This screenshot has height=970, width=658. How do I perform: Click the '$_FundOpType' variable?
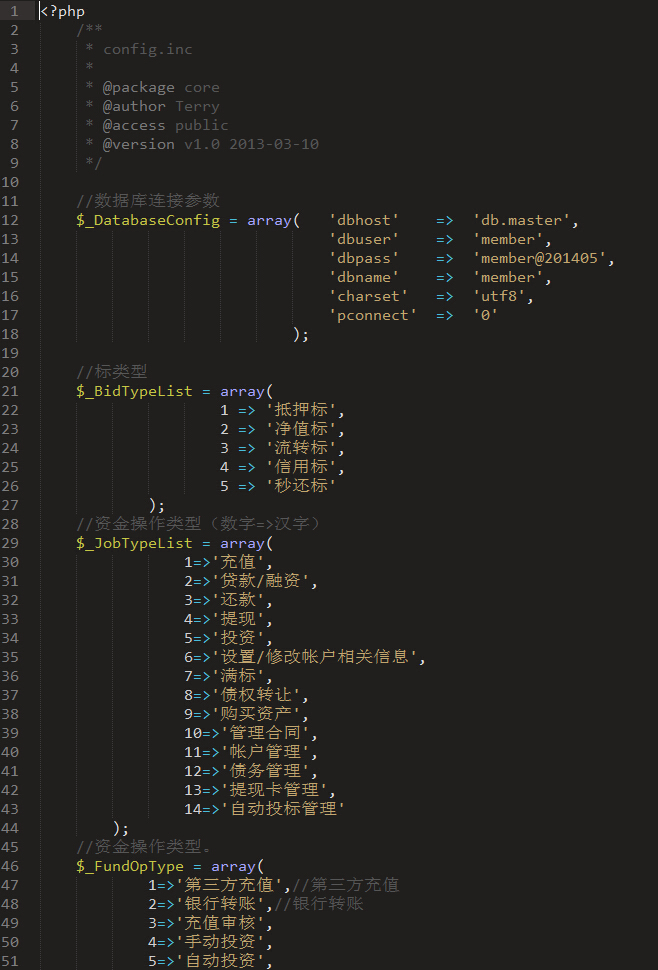[x=130, y=866]
